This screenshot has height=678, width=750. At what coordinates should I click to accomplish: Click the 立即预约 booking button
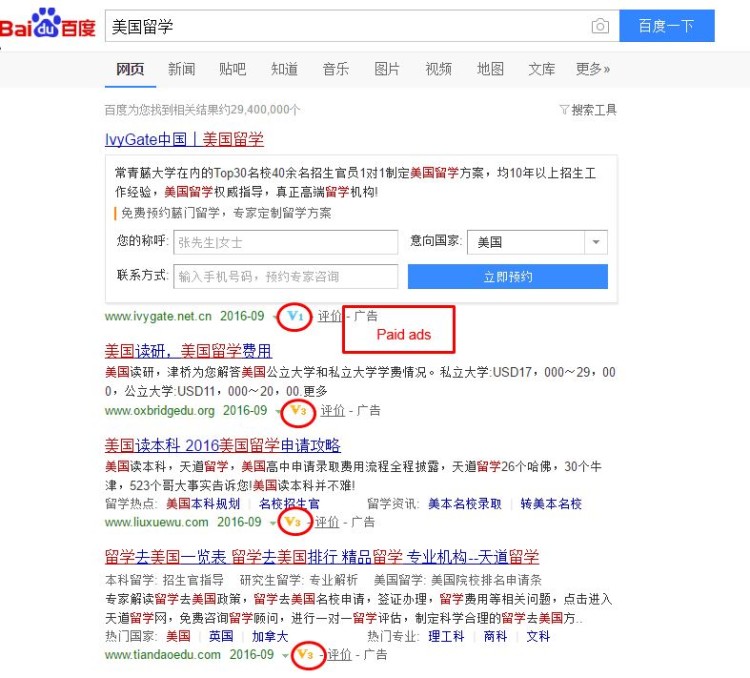click(x=507, y=277)
